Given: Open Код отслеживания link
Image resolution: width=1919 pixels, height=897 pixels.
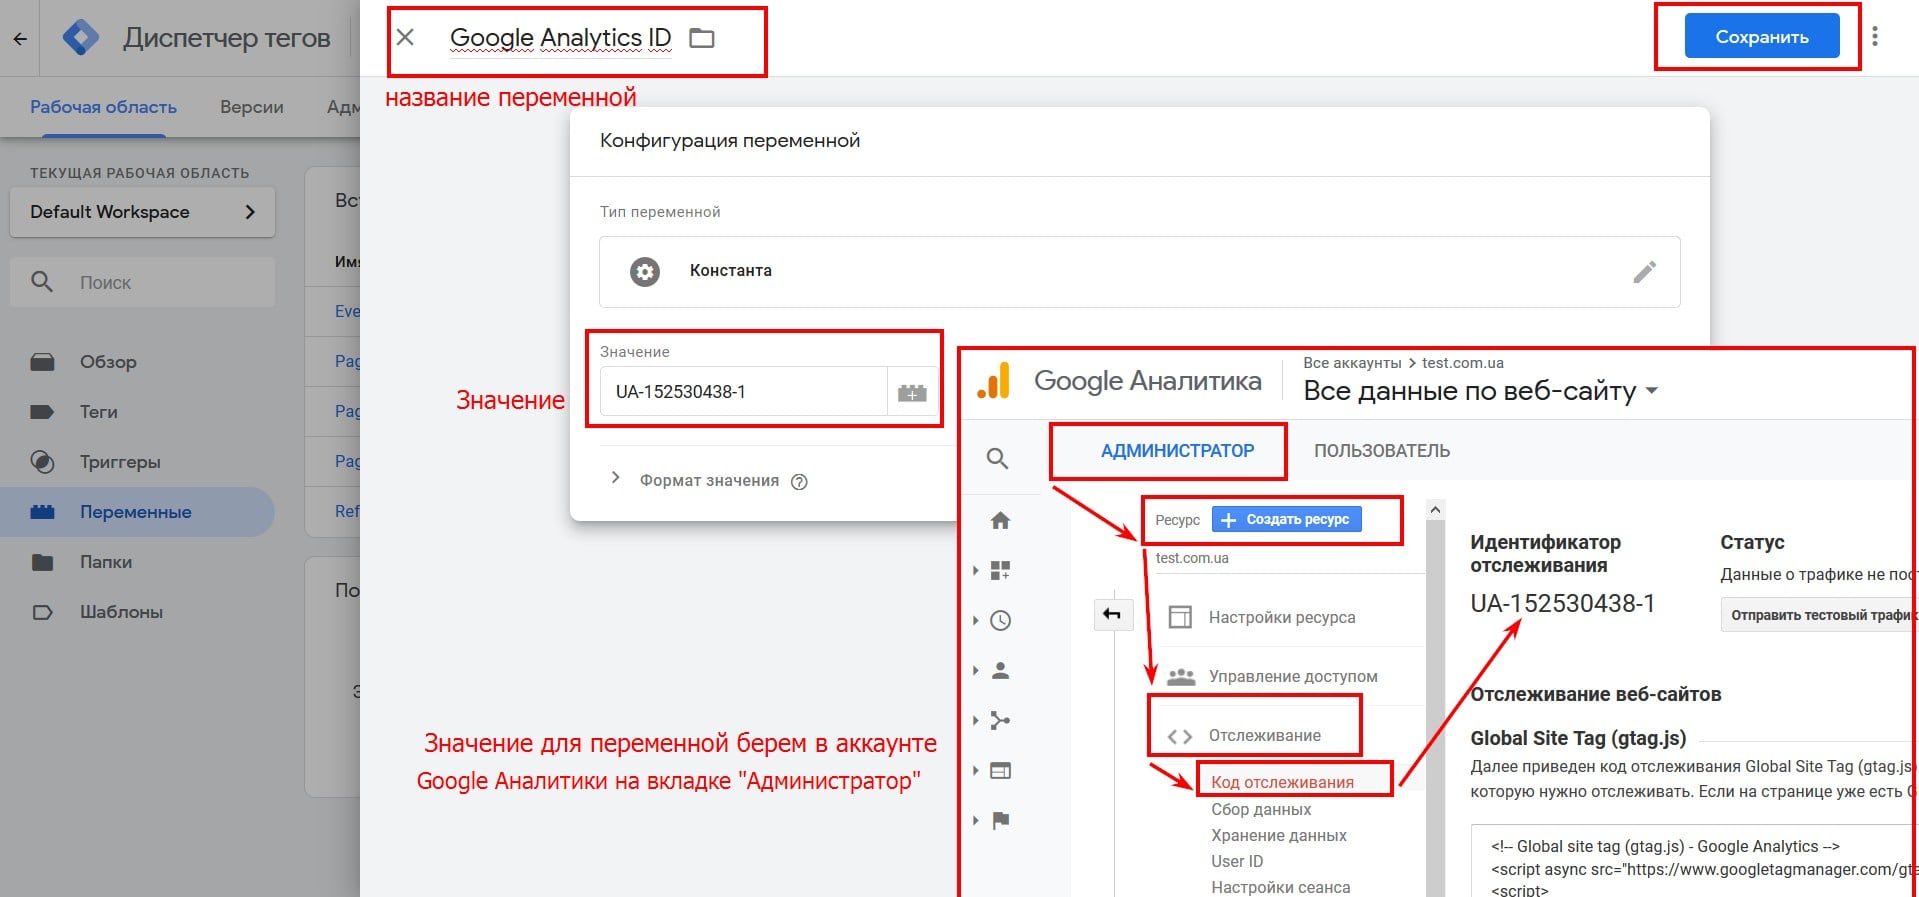Looking at the screenshot, I should (1282, 782).
